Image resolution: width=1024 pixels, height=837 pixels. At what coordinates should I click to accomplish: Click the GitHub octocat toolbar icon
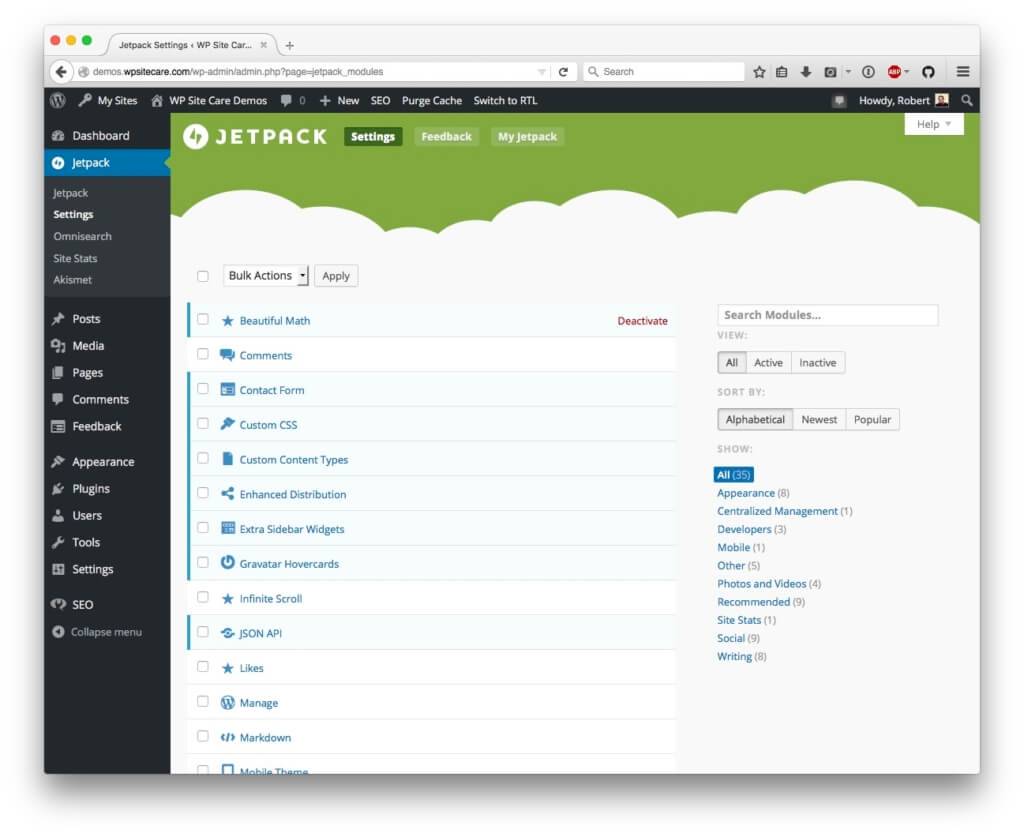pyautogui.click(x=928, y=72)
